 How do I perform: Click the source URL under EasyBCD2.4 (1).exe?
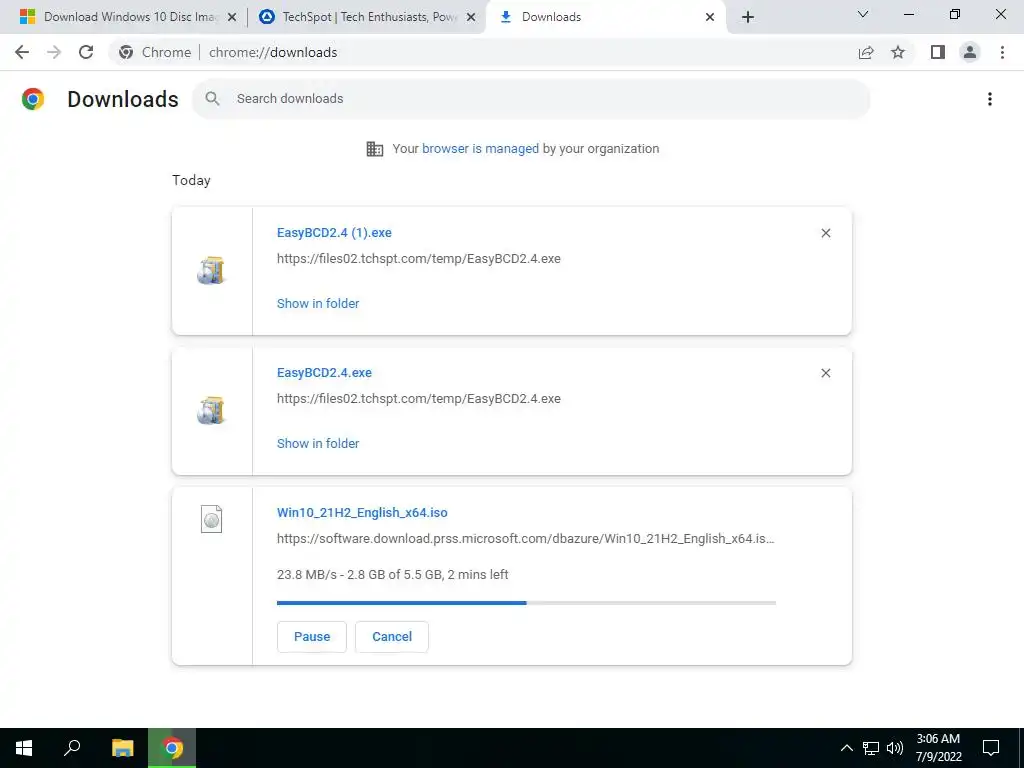click(419, 259)
